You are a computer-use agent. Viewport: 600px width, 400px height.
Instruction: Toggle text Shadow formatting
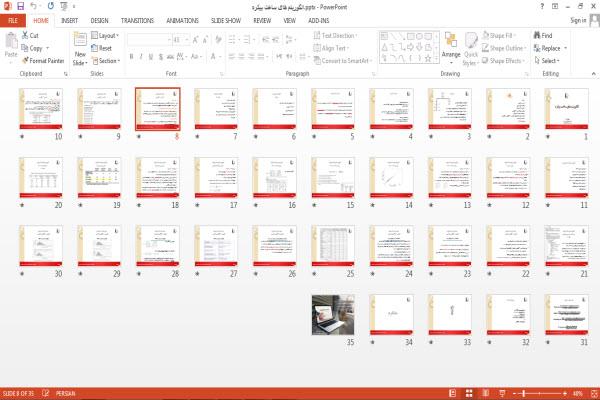click(x=161, y=57)
